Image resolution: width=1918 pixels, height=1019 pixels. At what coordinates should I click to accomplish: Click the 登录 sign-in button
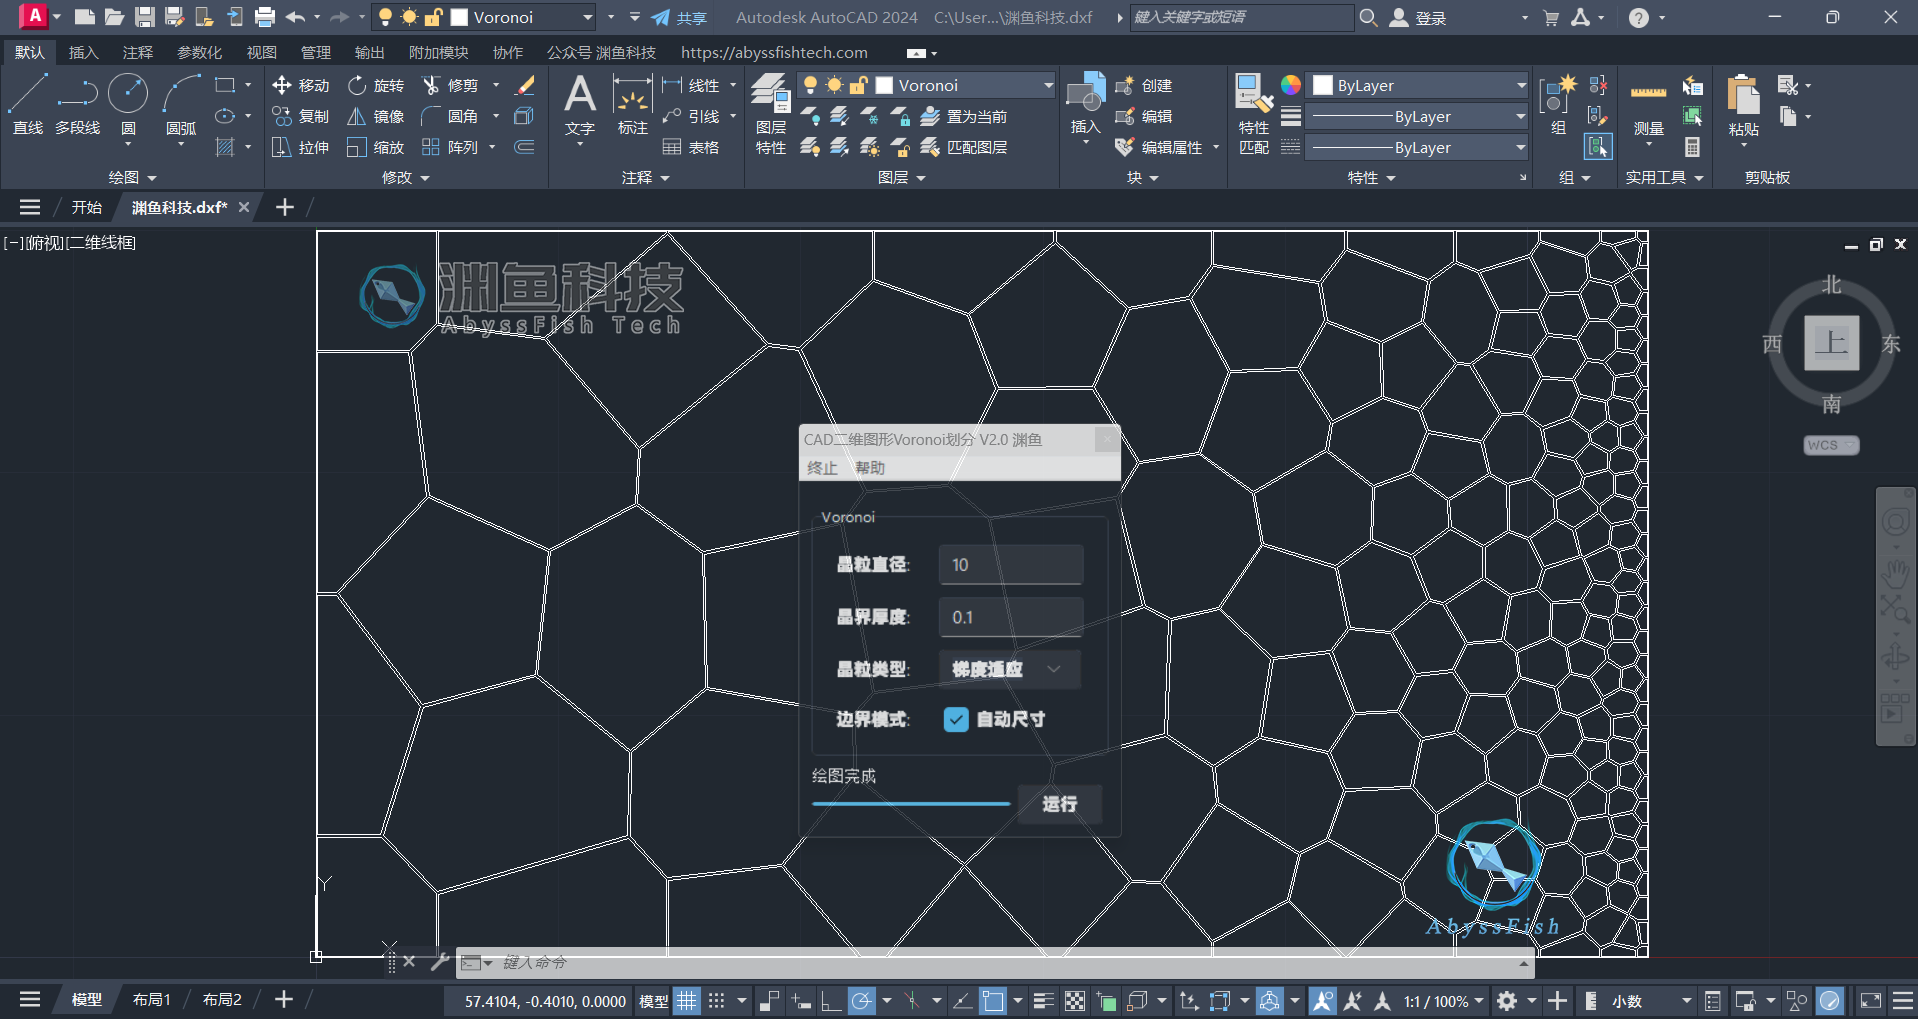[1418, 17]
